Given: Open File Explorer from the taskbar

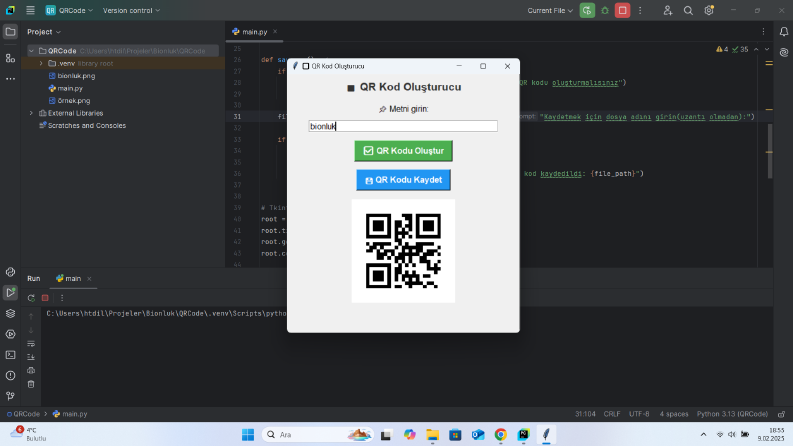Looking at the screenshot, I should coord(432,434).
